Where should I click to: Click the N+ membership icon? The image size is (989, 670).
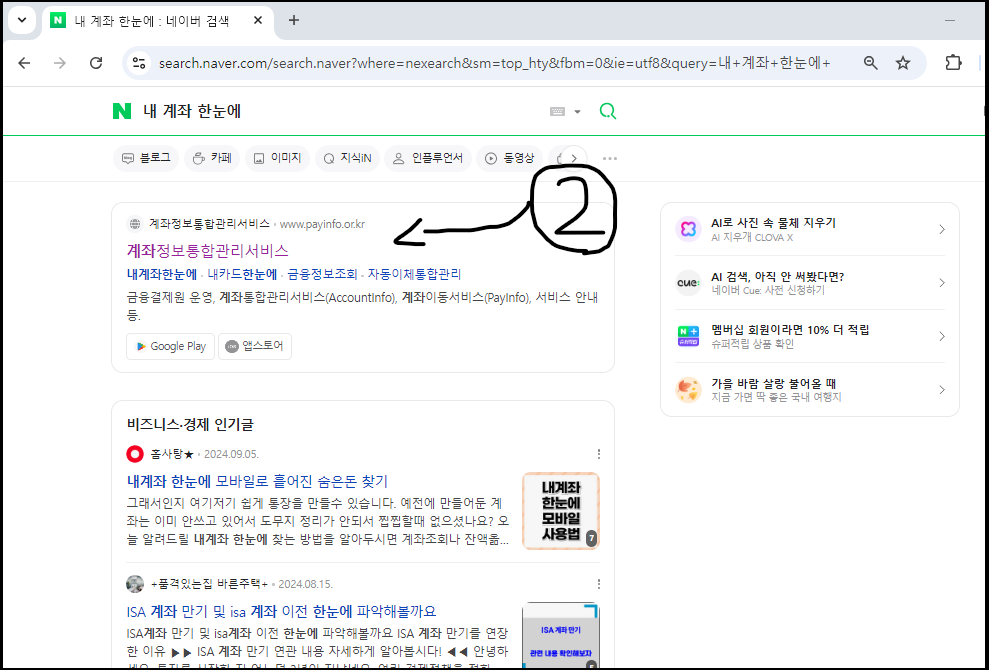point(688,336)
